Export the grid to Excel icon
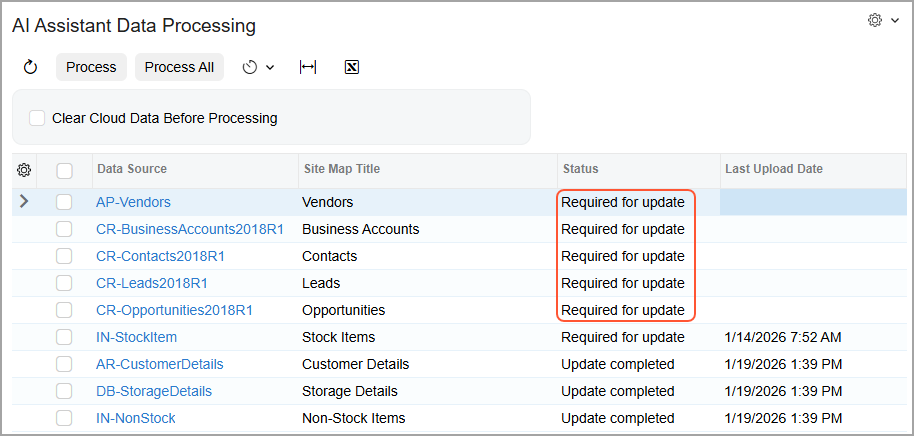914x436 pixels. pos(351,68)
